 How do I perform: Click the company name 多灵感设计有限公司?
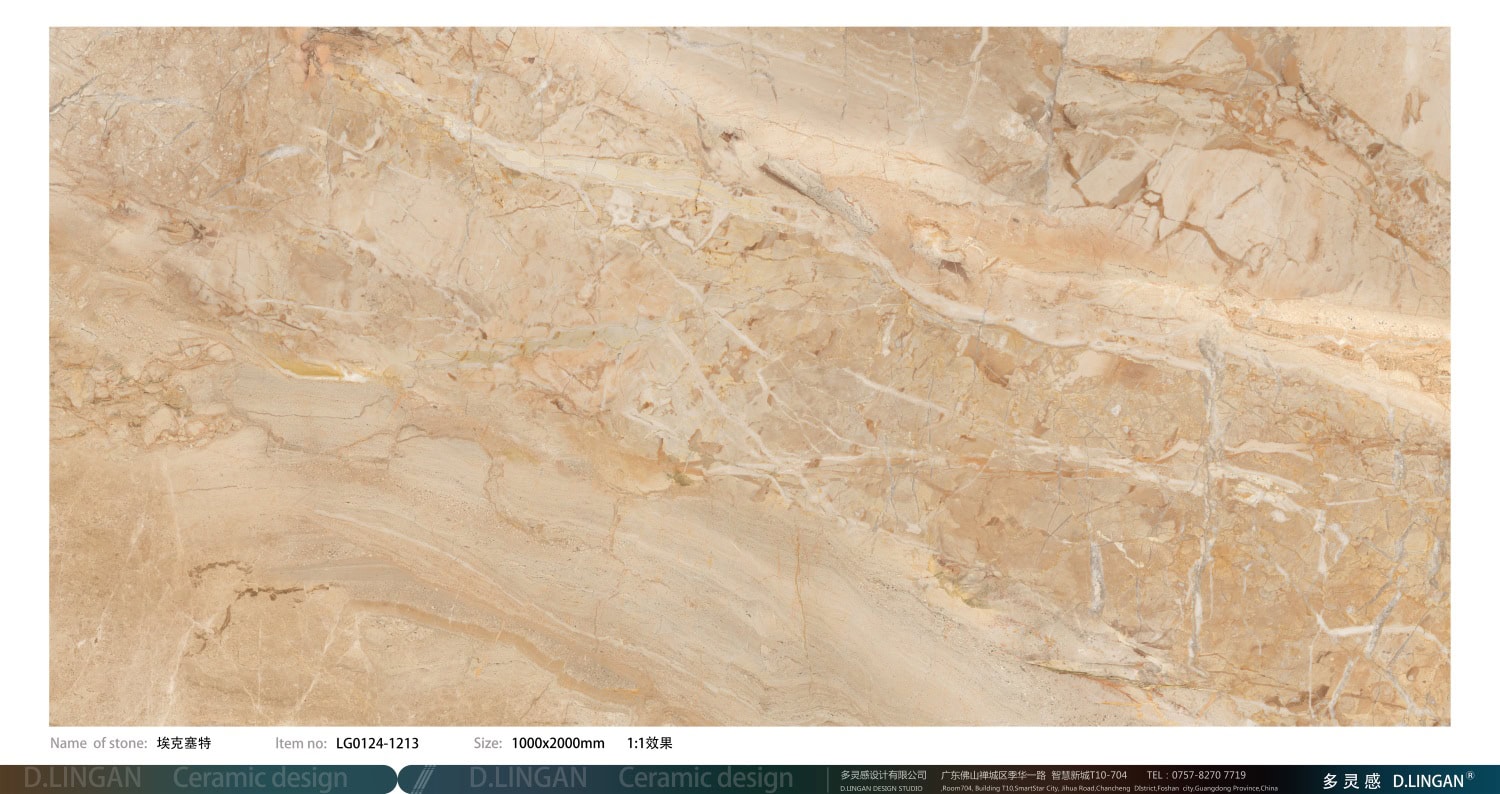click(883, 775)
